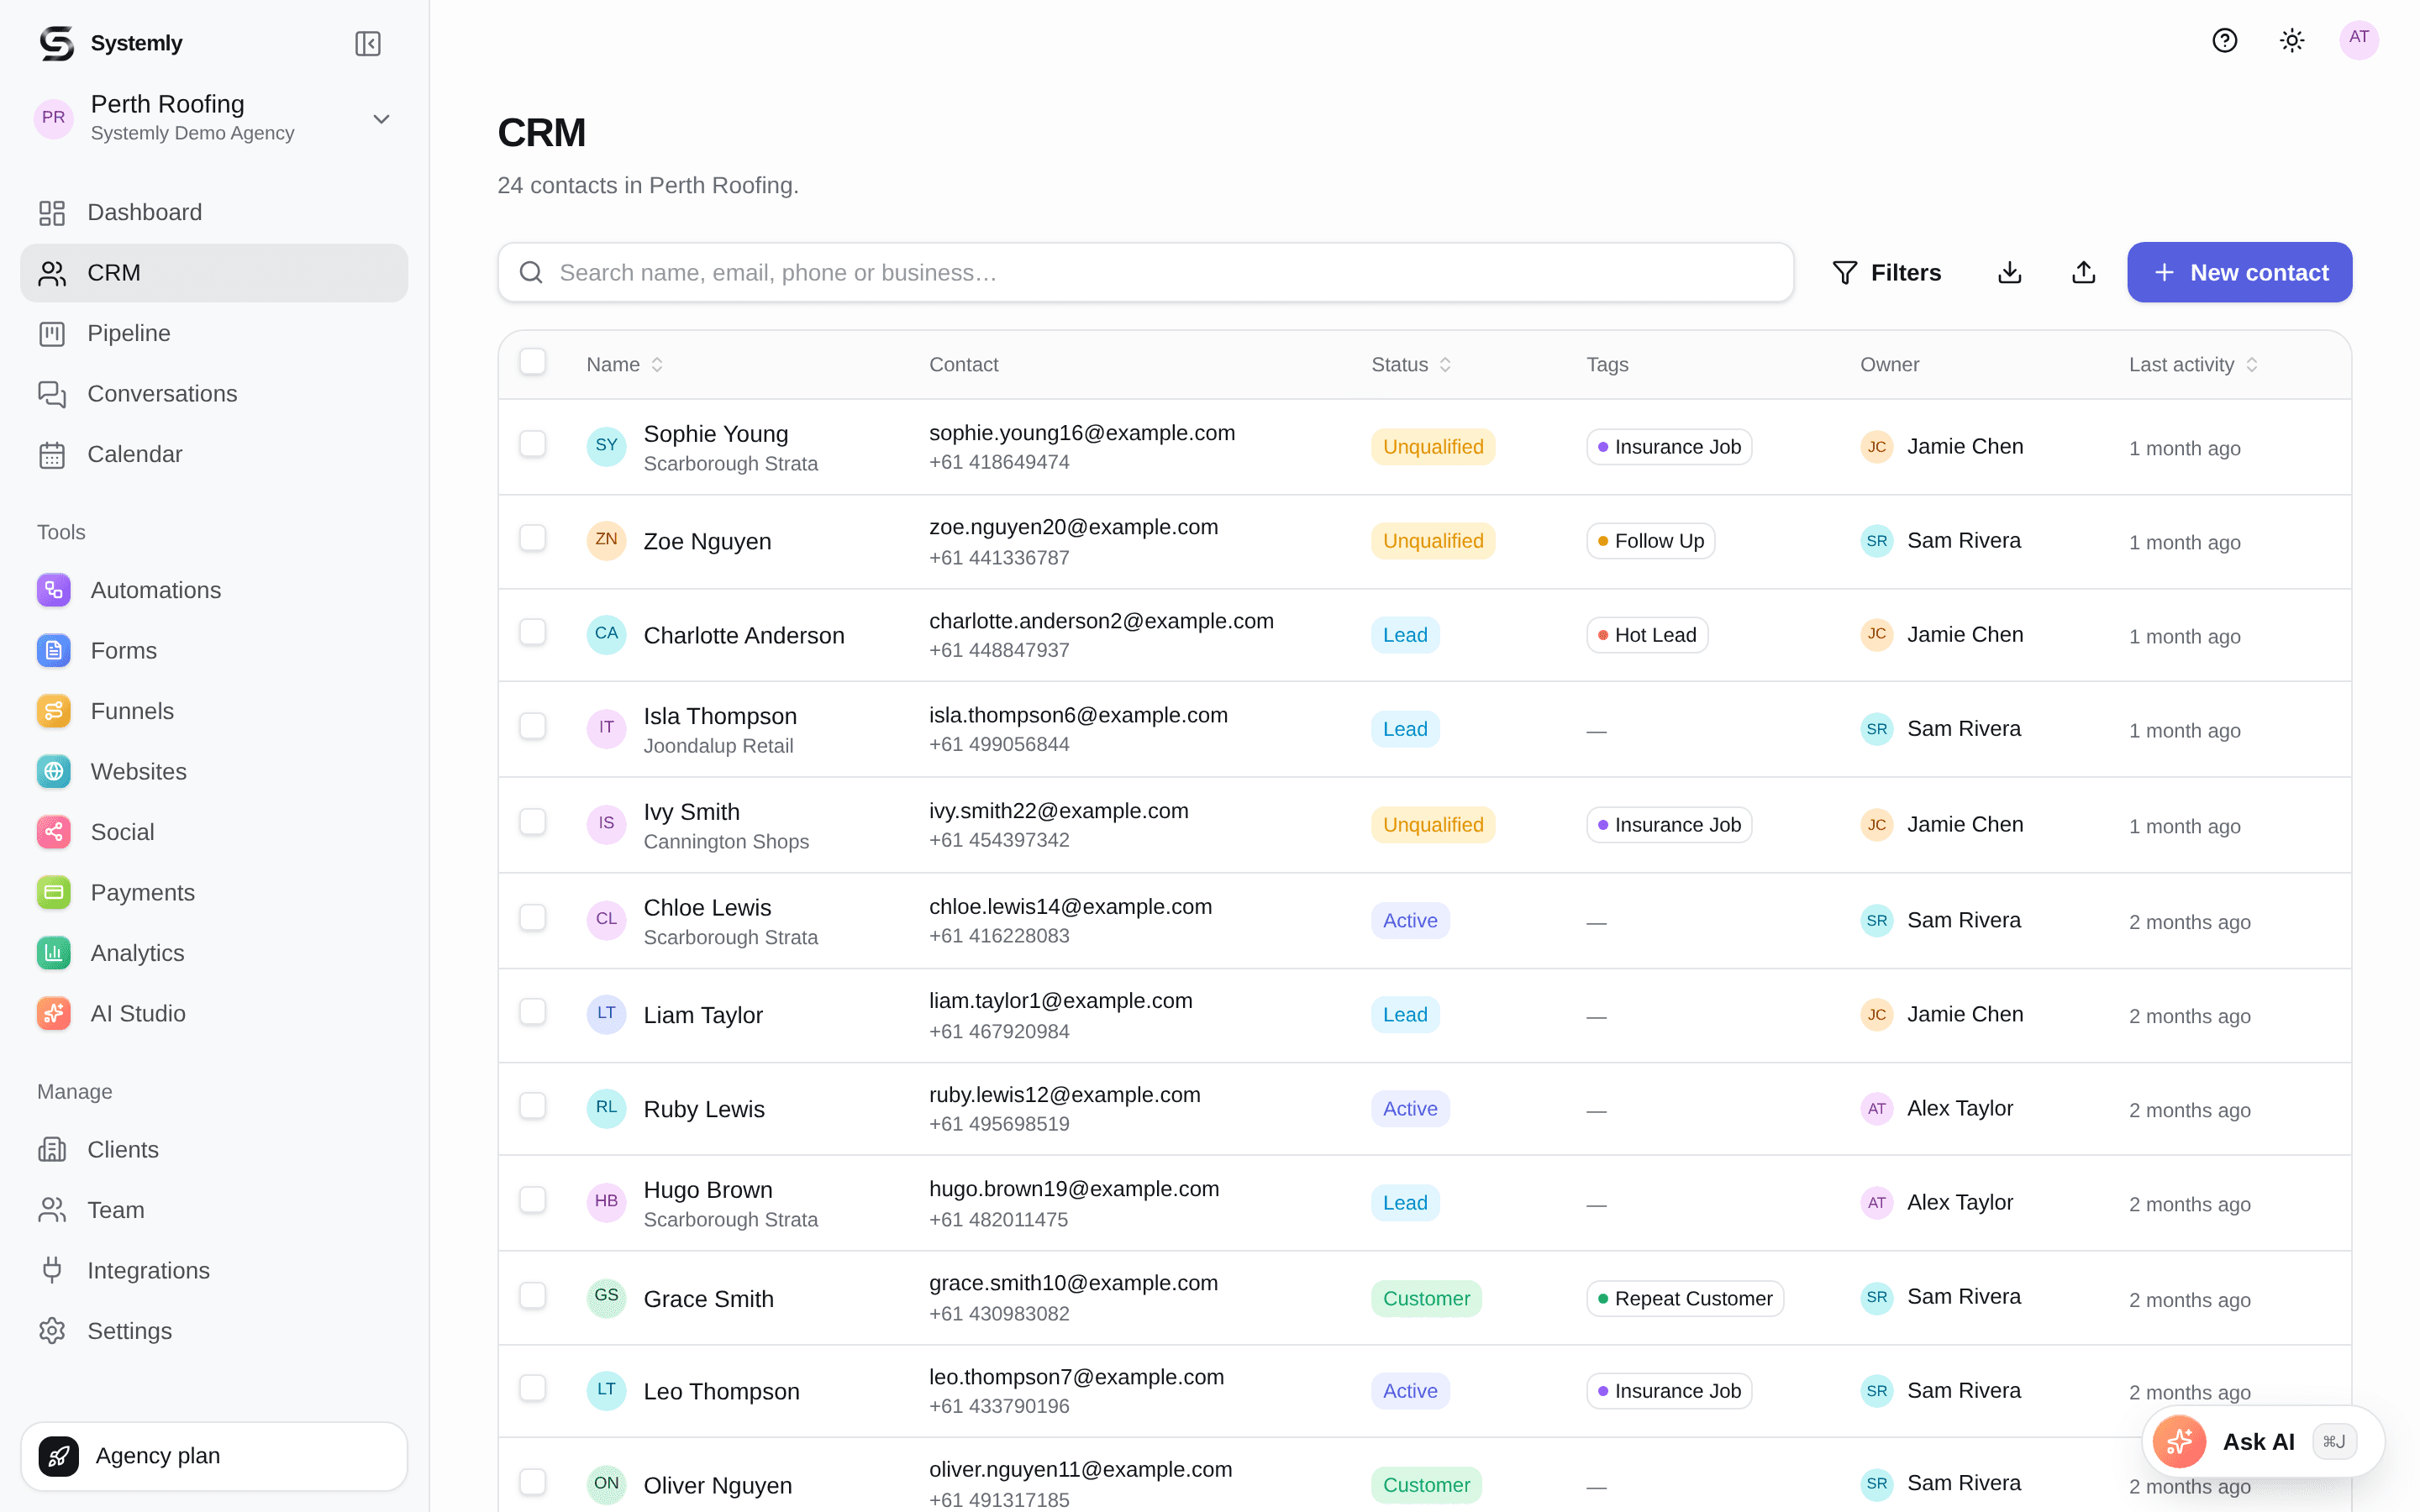
Task: Click the search magnifier icon
Action: click(x=531, y=272)
